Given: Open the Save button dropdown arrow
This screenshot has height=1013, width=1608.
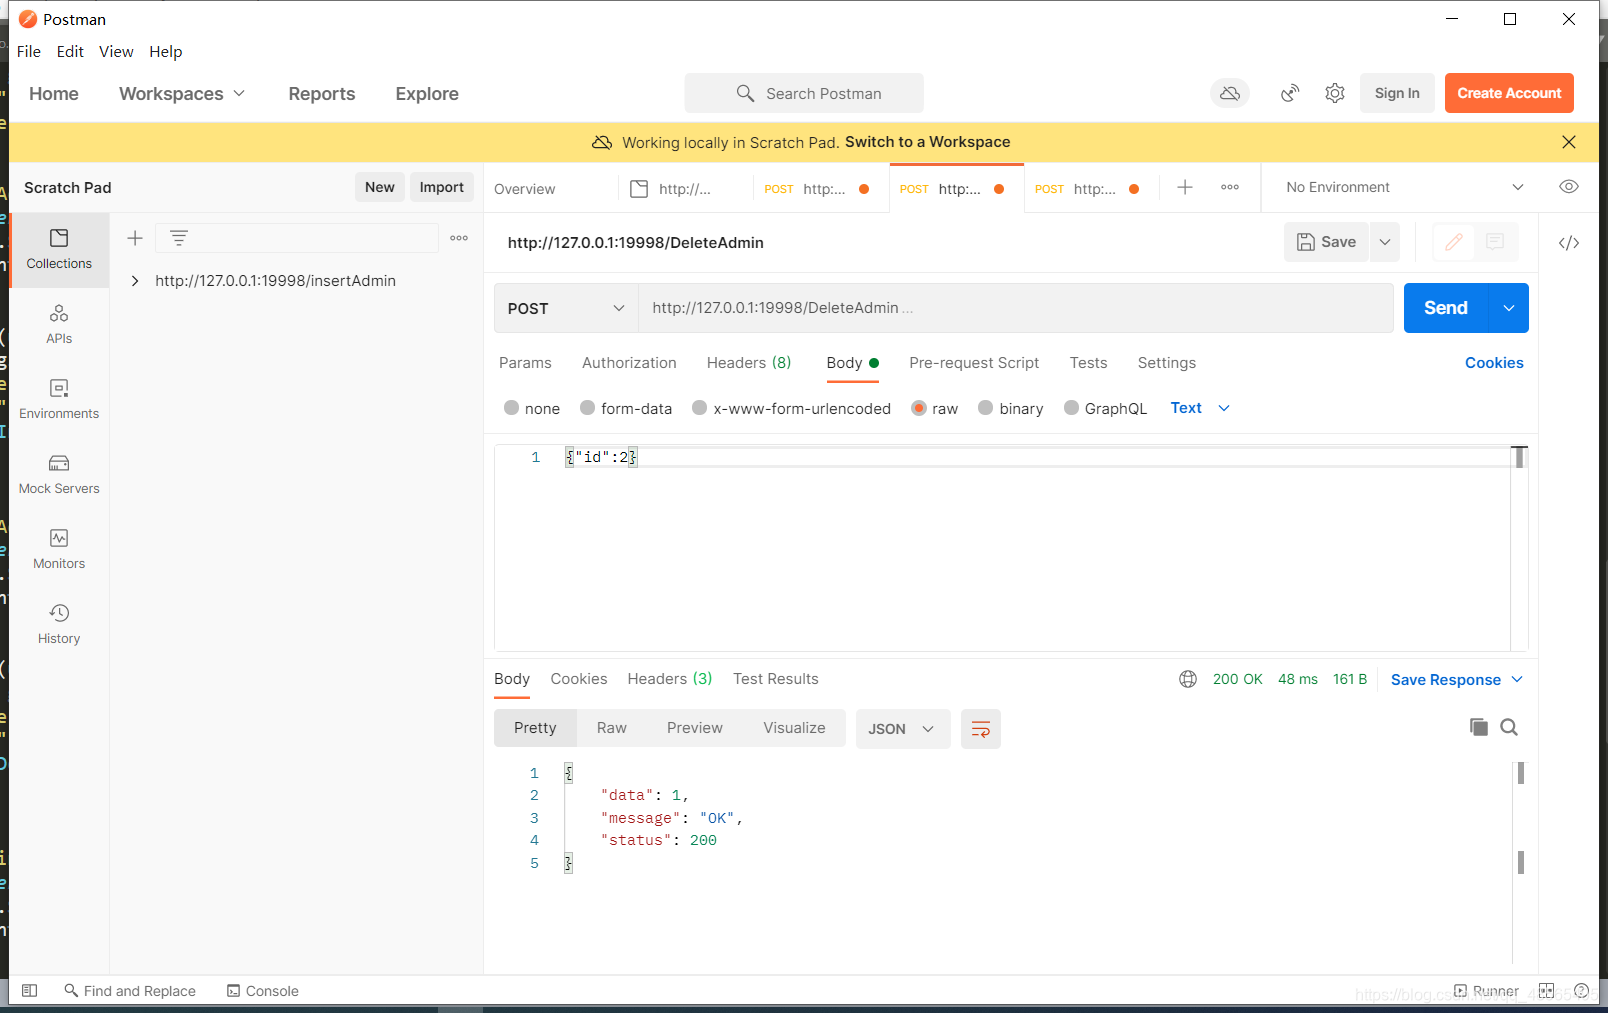Looking at the screenshot, I should (x=1385, y=242).
